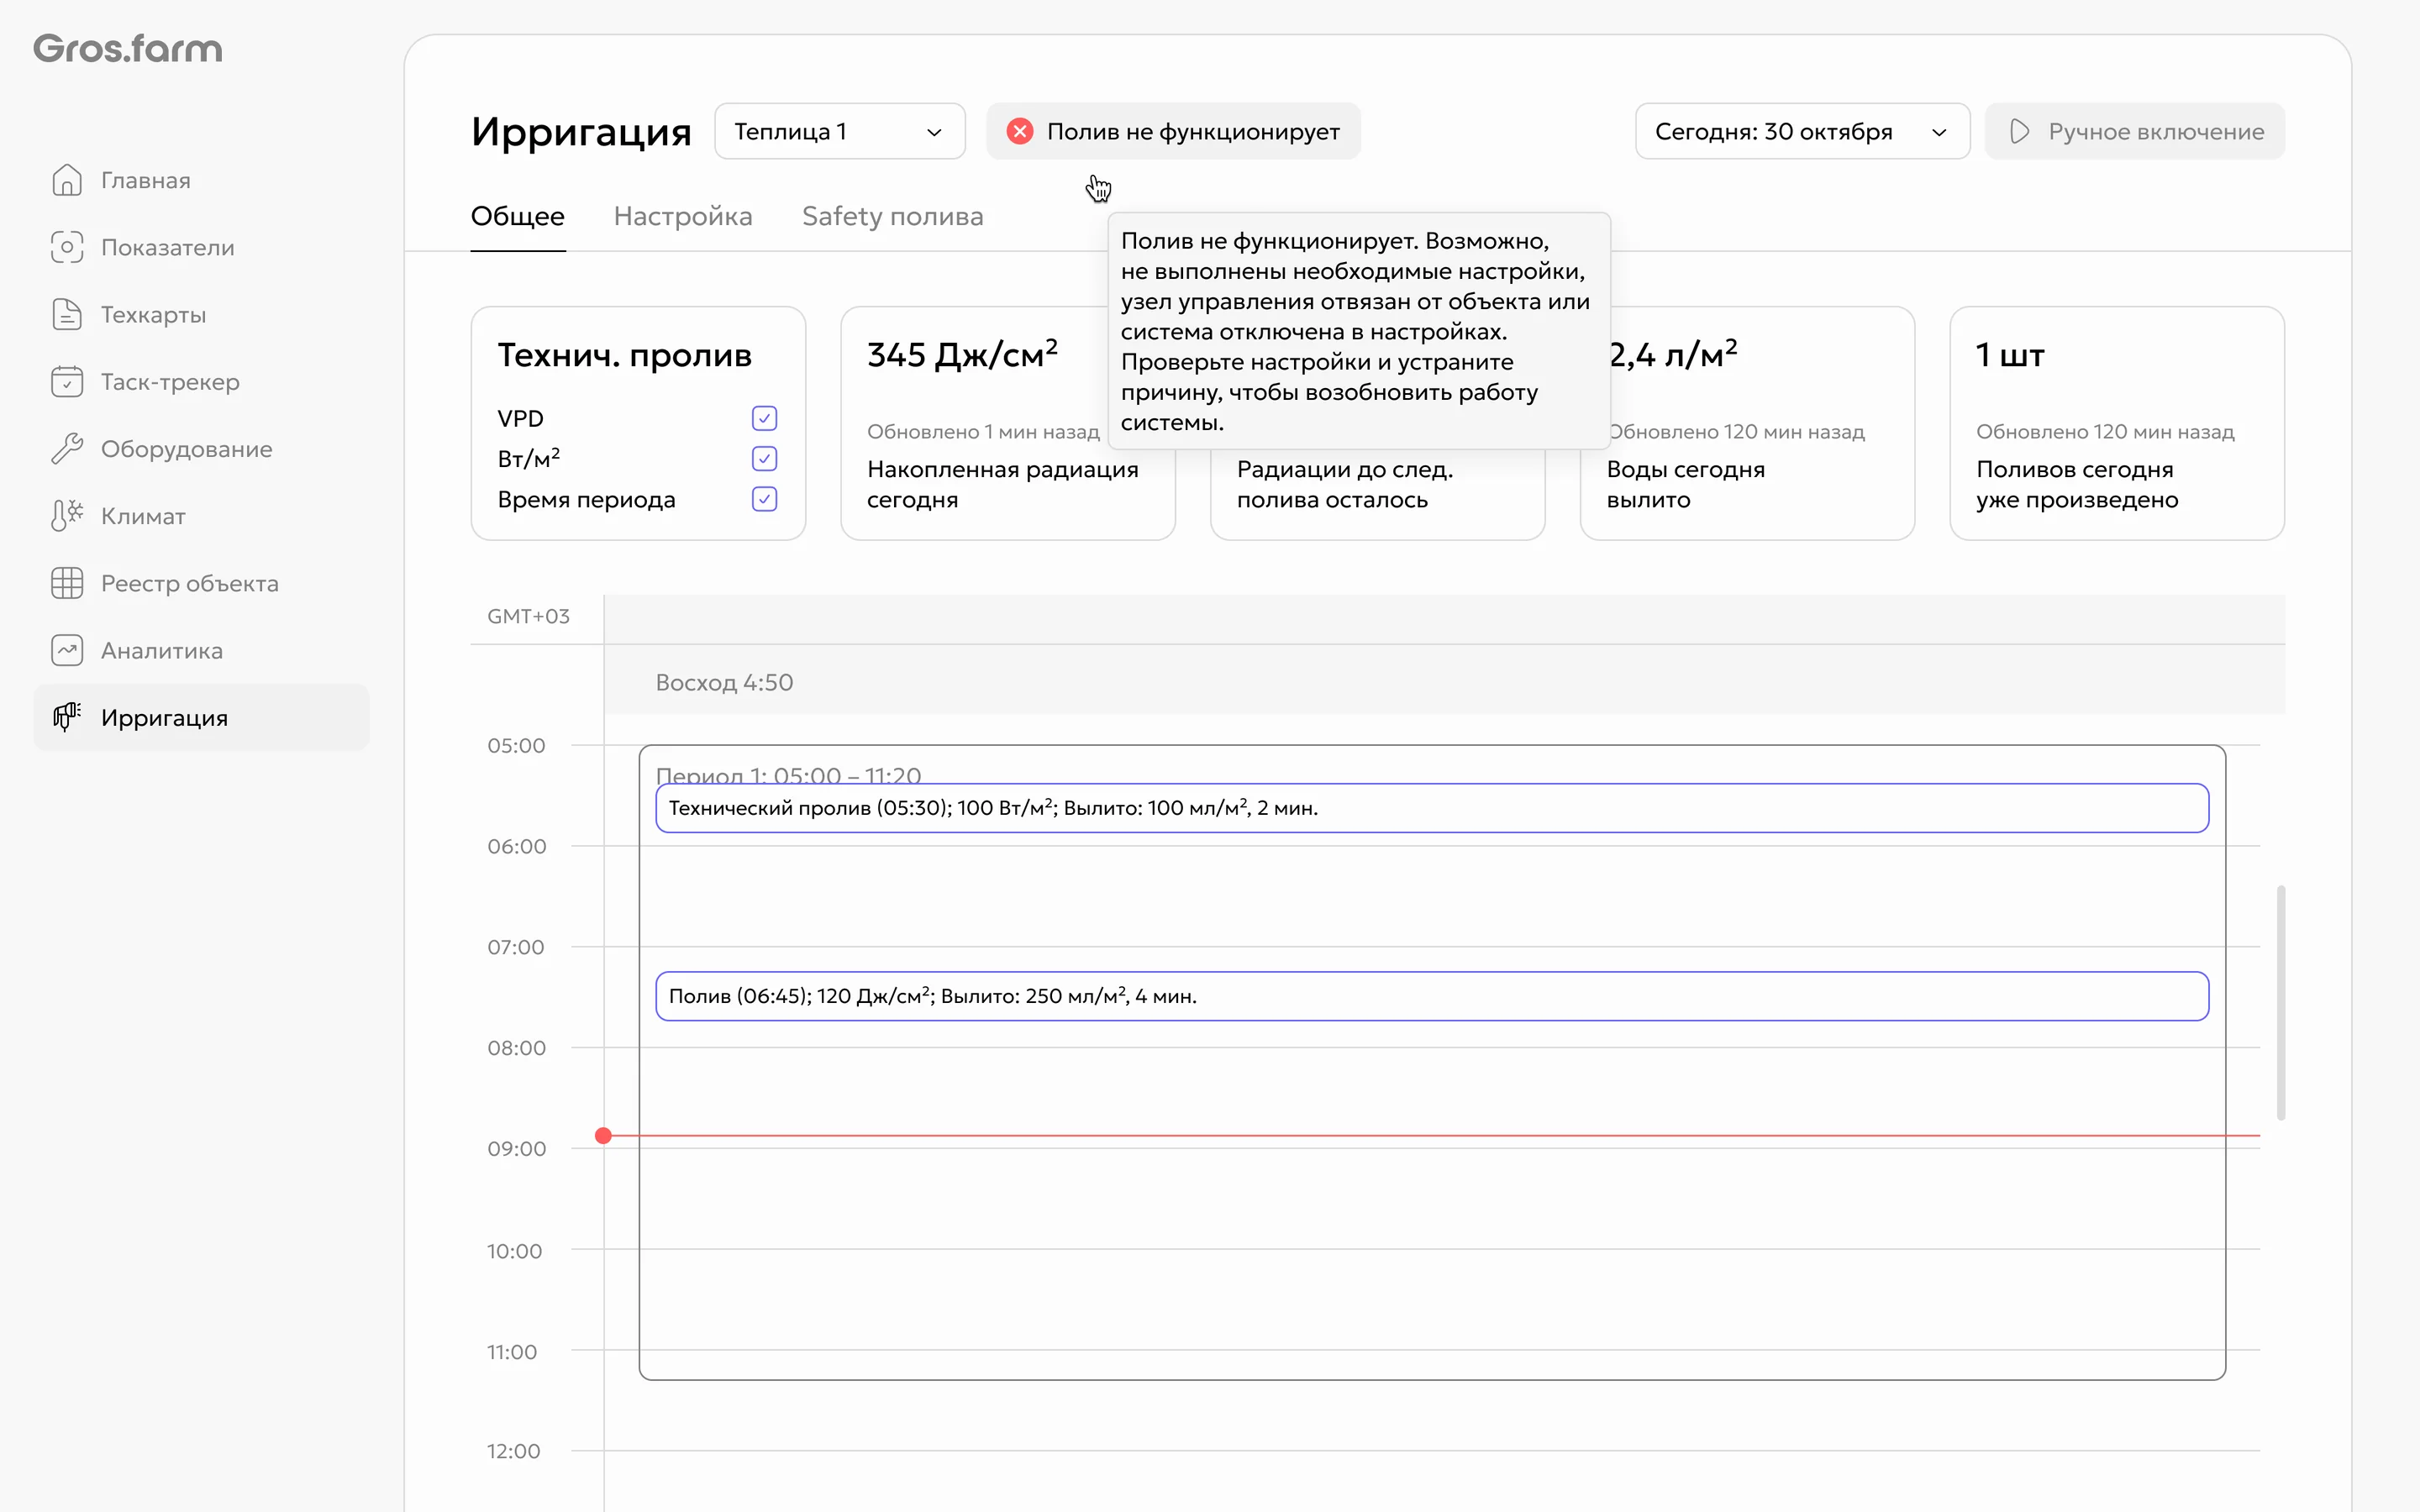The width and height of the screenshot is (2420, 1512).
Task: Open Аналитика in the sidebar
Action: click(x=201, y=650)
